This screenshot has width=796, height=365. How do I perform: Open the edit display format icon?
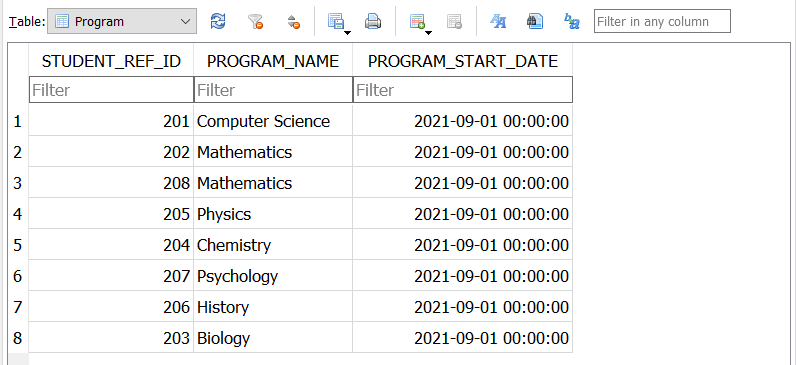click(498, 21)
